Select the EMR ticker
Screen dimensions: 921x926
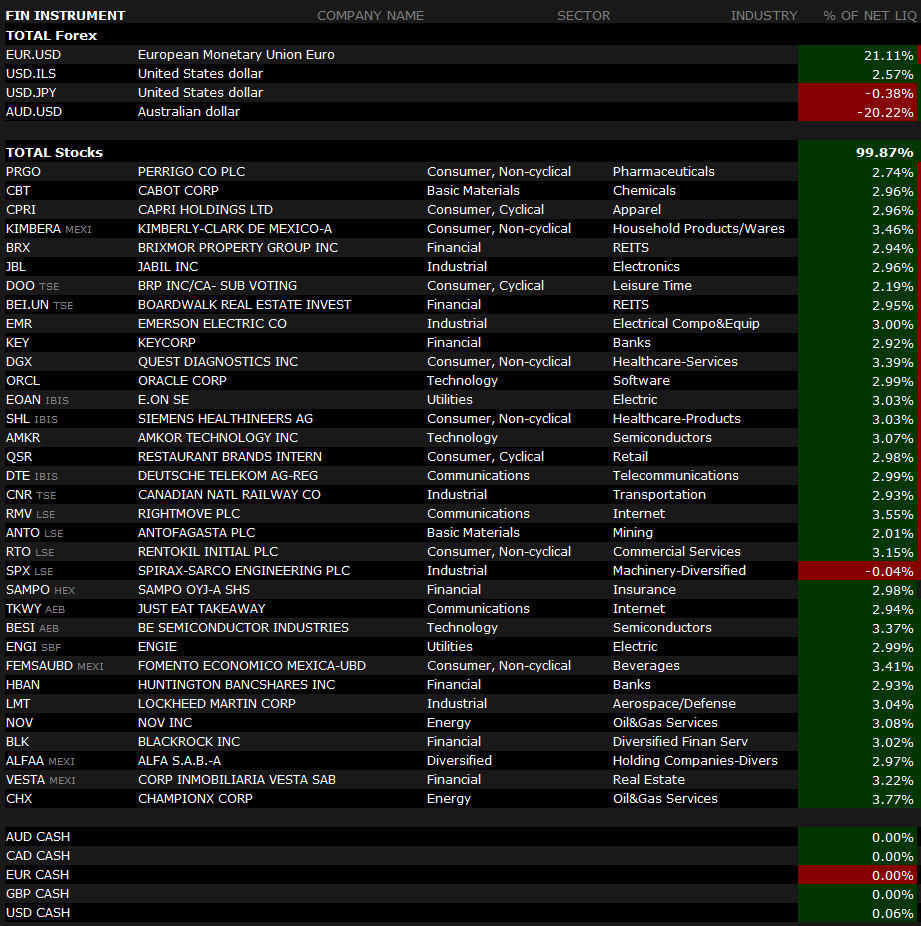(x=19, y=324)
